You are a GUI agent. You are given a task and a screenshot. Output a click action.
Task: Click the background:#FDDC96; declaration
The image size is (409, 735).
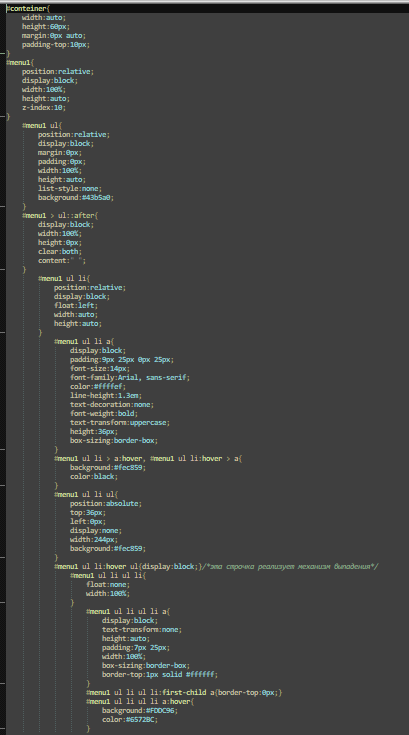140,711
